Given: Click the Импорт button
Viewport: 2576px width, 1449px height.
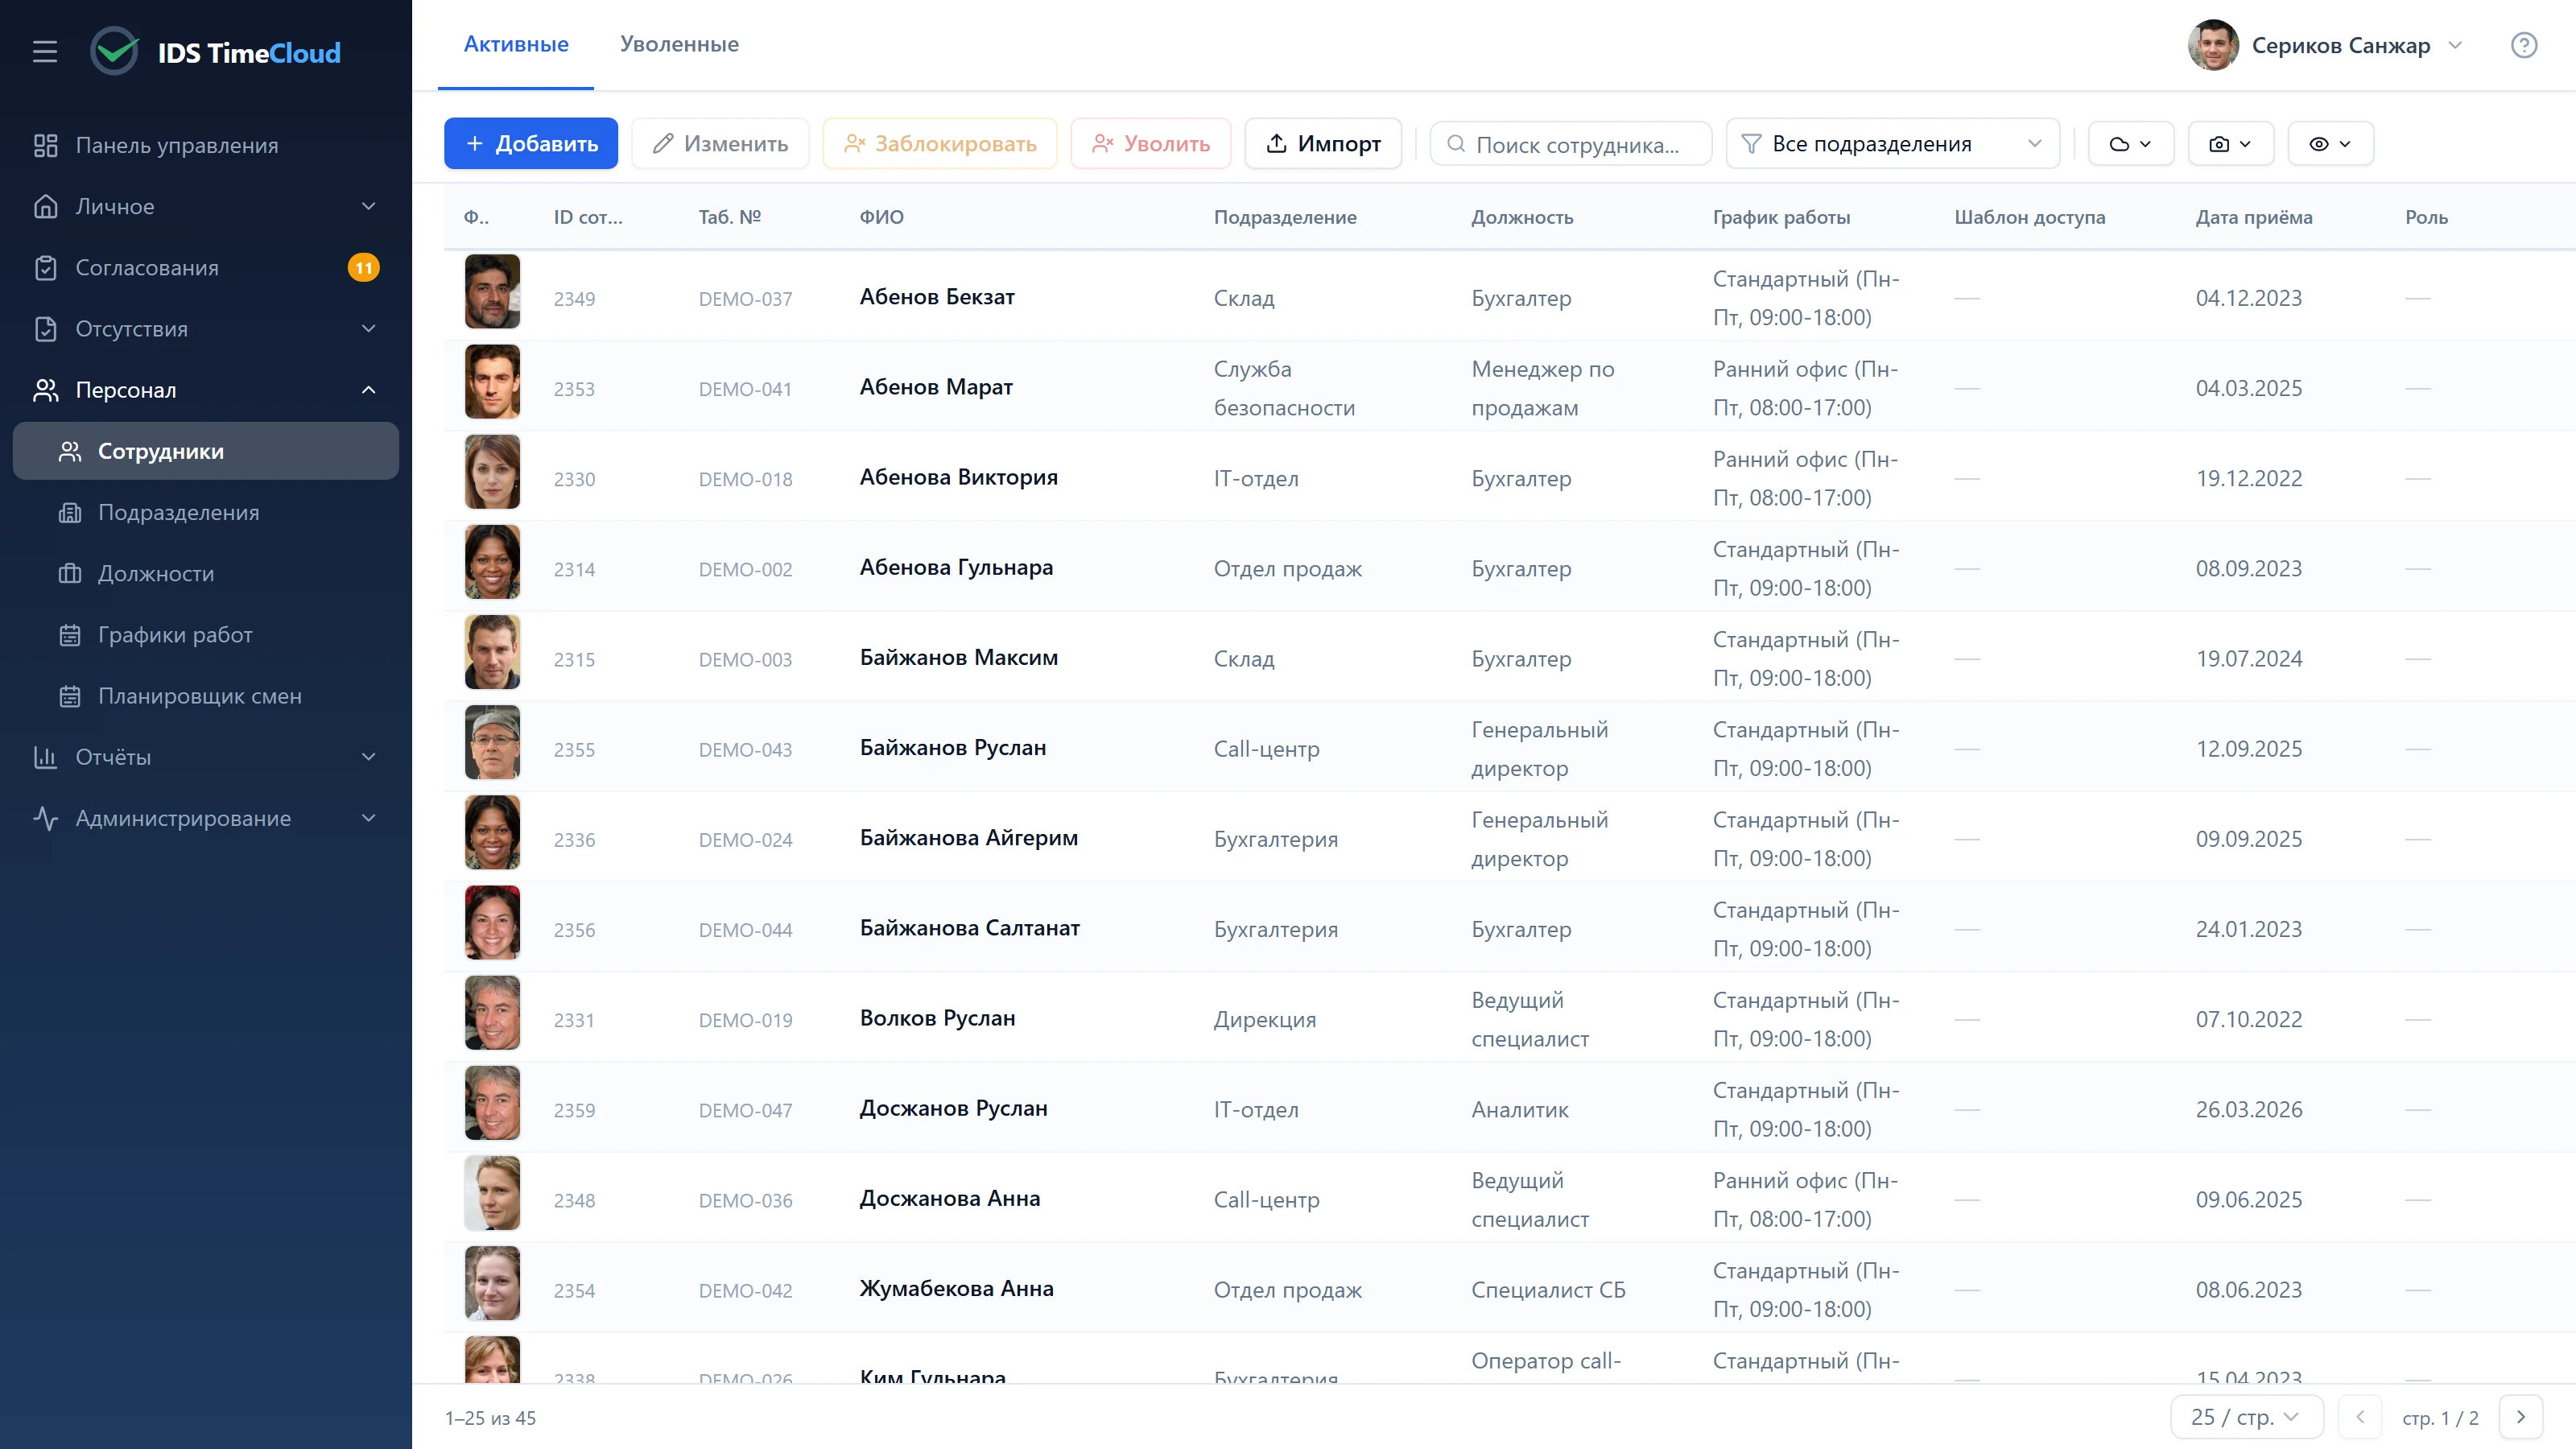Looking at the screenshot, I should [1323, 144].
